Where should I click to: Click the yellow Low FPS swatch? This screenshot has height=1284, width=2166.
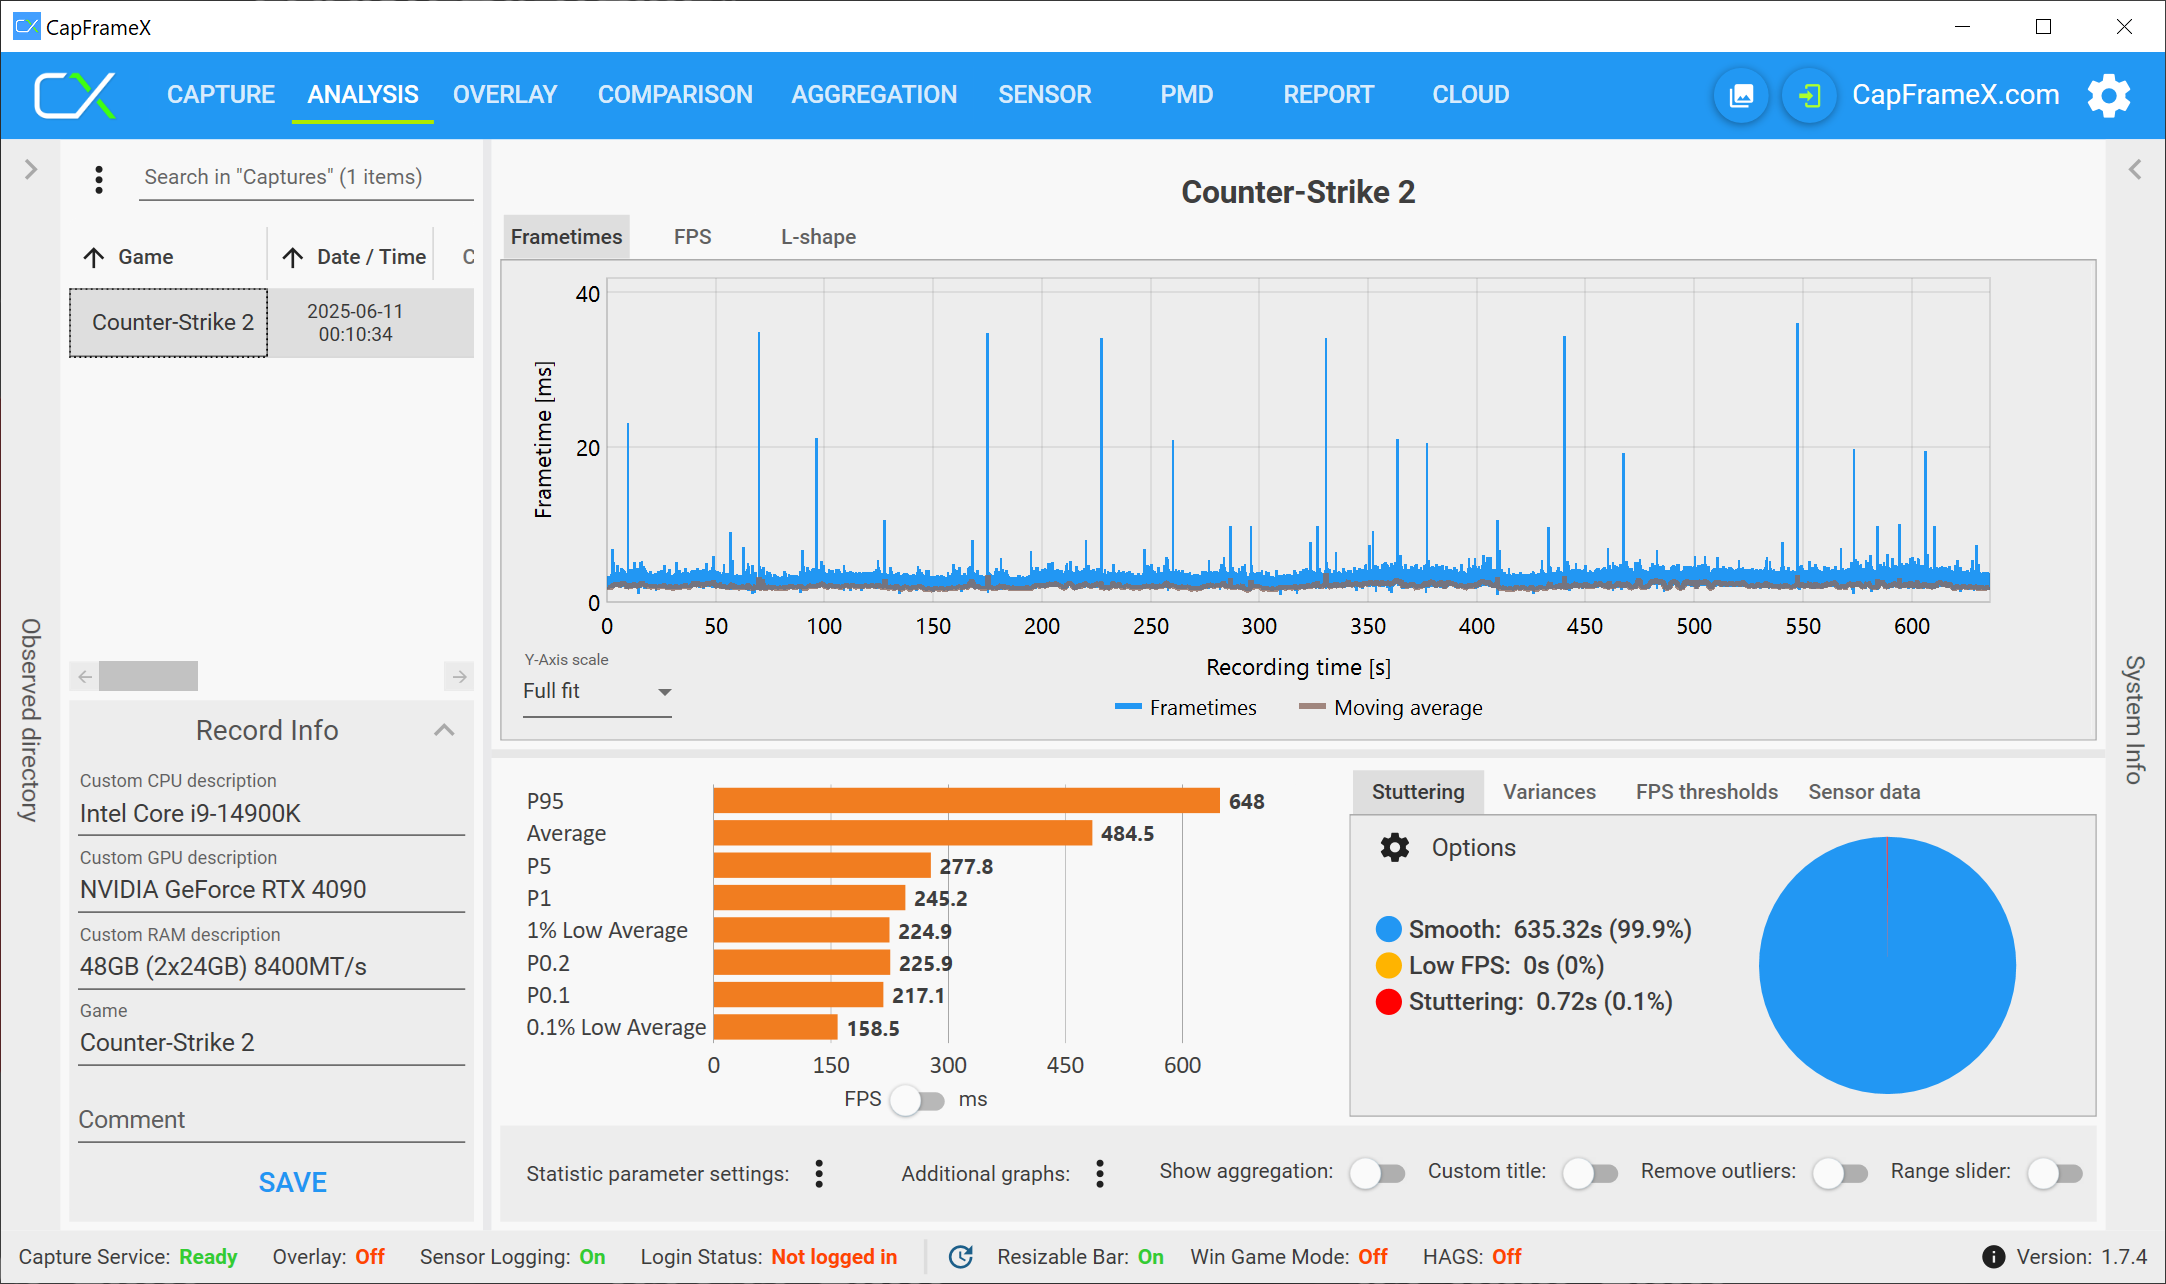pos(1388,966)
